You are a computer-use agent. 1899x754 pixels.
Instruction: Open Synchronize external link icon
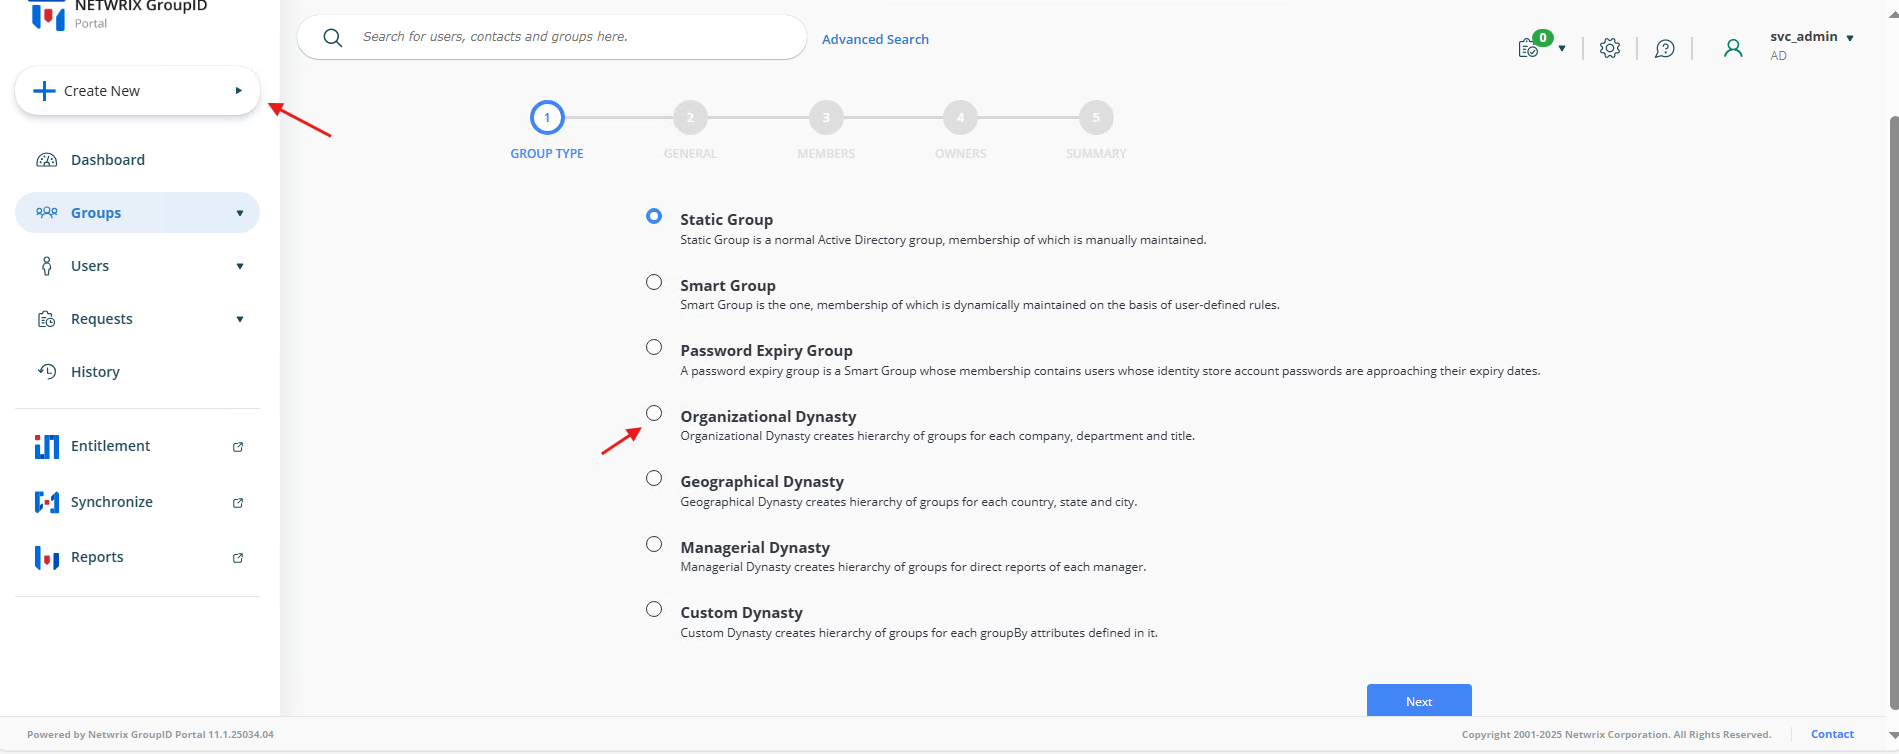coord(238,503)
